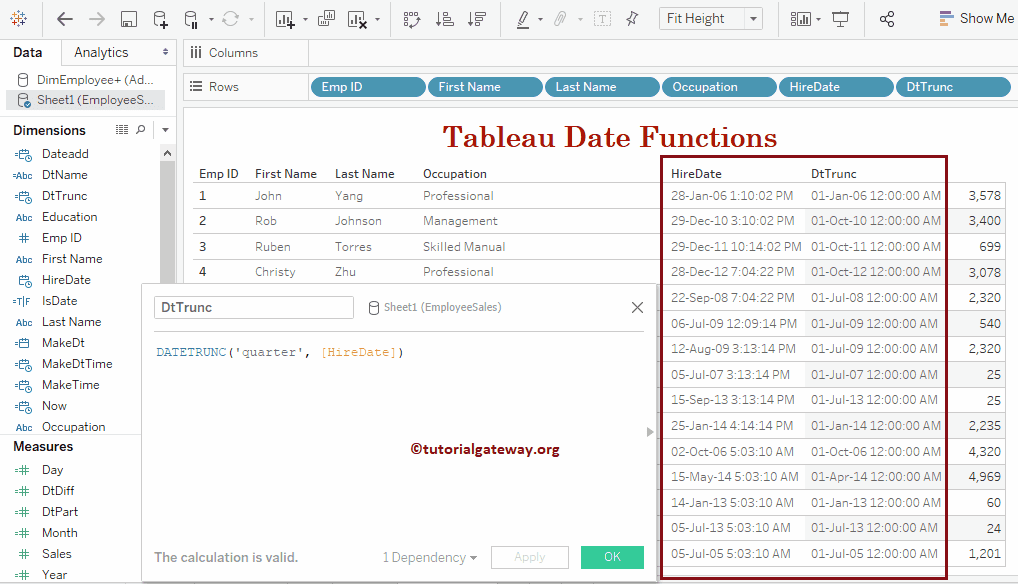Toggle the Highlight tool

pyautogui.click(x=524, y=17)
